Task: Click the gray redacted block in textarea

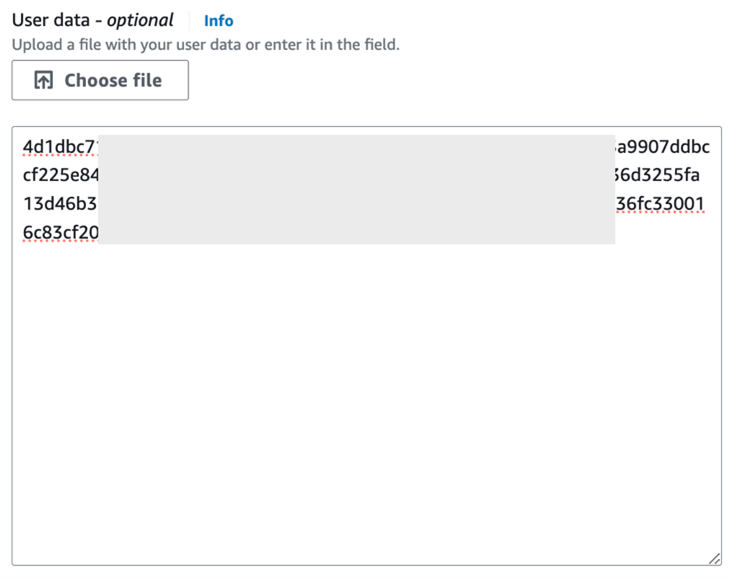Action: click(356, 190)
